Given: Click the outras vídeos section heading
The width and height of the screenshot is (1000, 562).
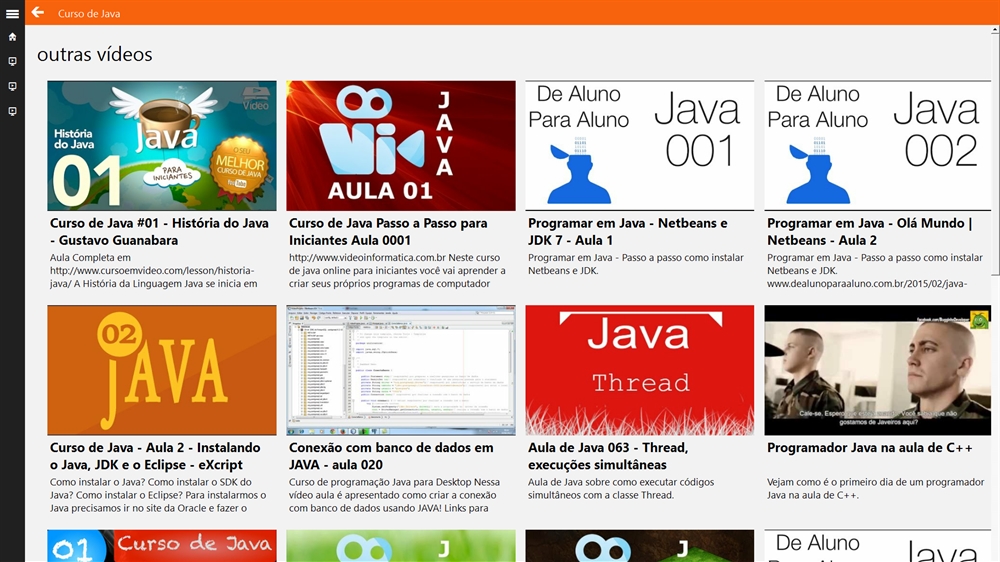Looking at the screenshot, I should point(94,54).
